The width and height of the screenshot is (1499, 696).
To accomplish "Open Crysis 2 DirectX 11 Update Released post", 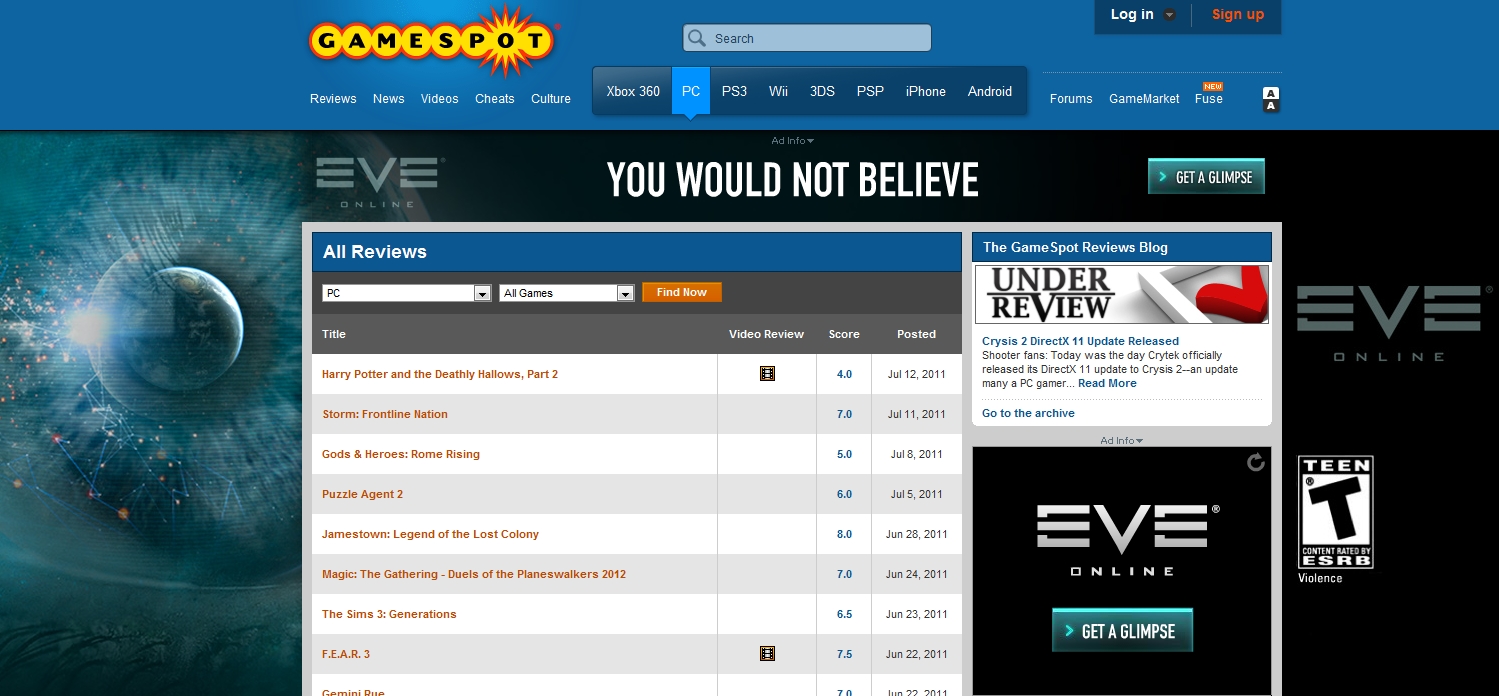I will (x=1080, y=341).
